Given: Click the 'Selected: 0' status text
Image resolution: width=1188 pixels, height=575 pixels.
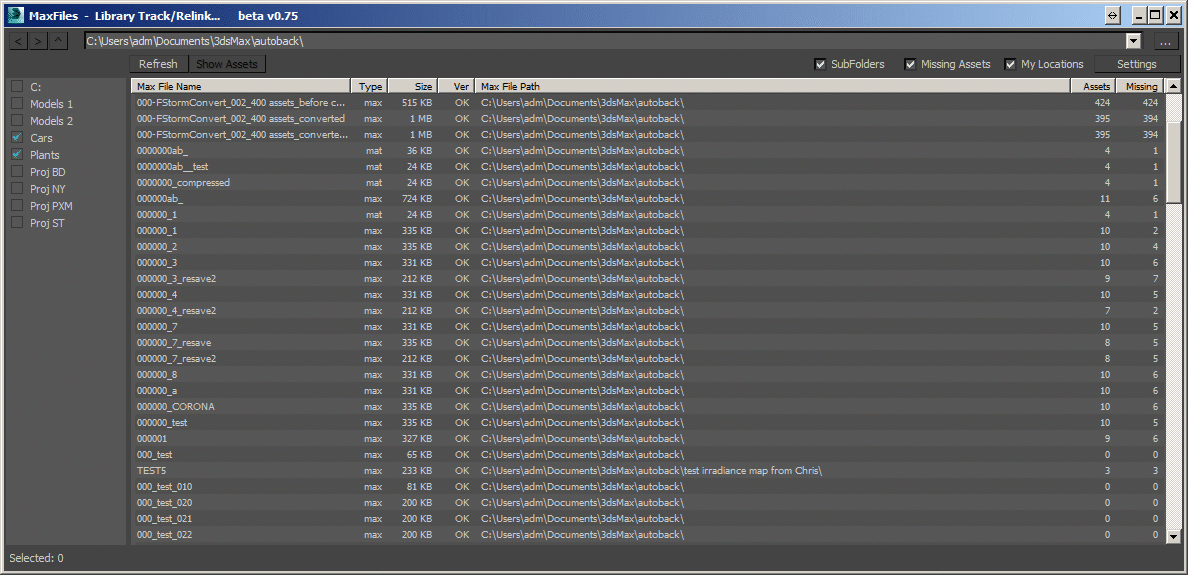Looking at the screenshot, I should tap(36, 558).
